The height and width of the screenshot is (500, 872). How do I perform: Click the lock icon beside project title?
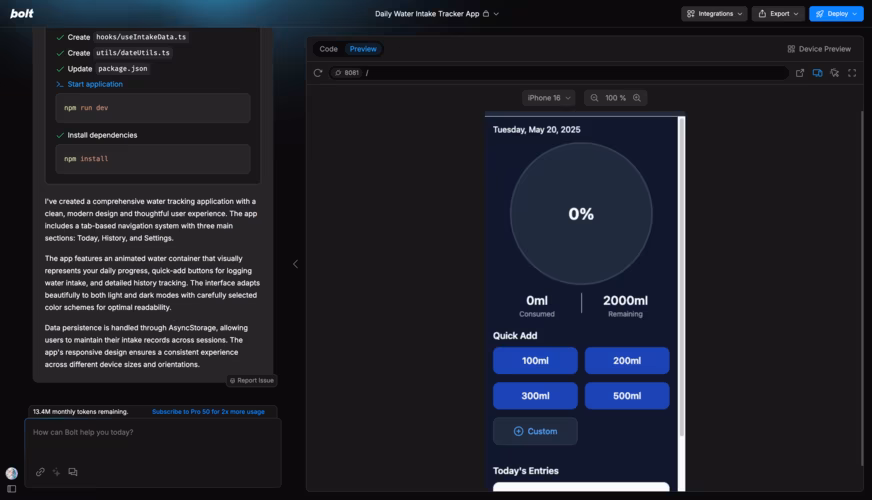tap(486, 14)
